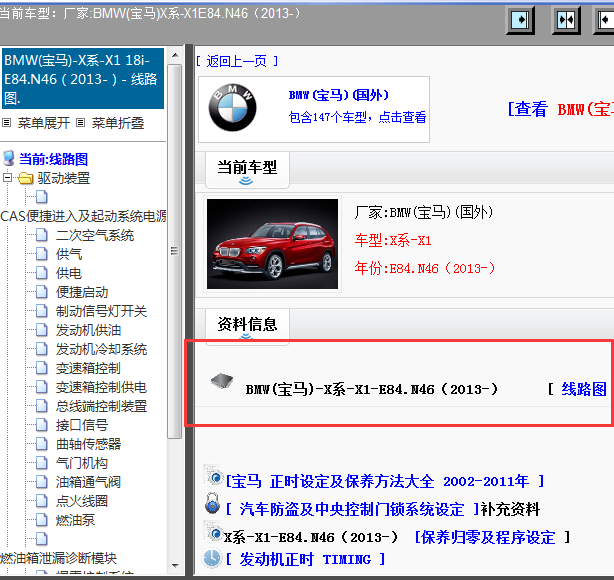
Task: Click the expand-right pane arrow button
Action: point(520,20)
